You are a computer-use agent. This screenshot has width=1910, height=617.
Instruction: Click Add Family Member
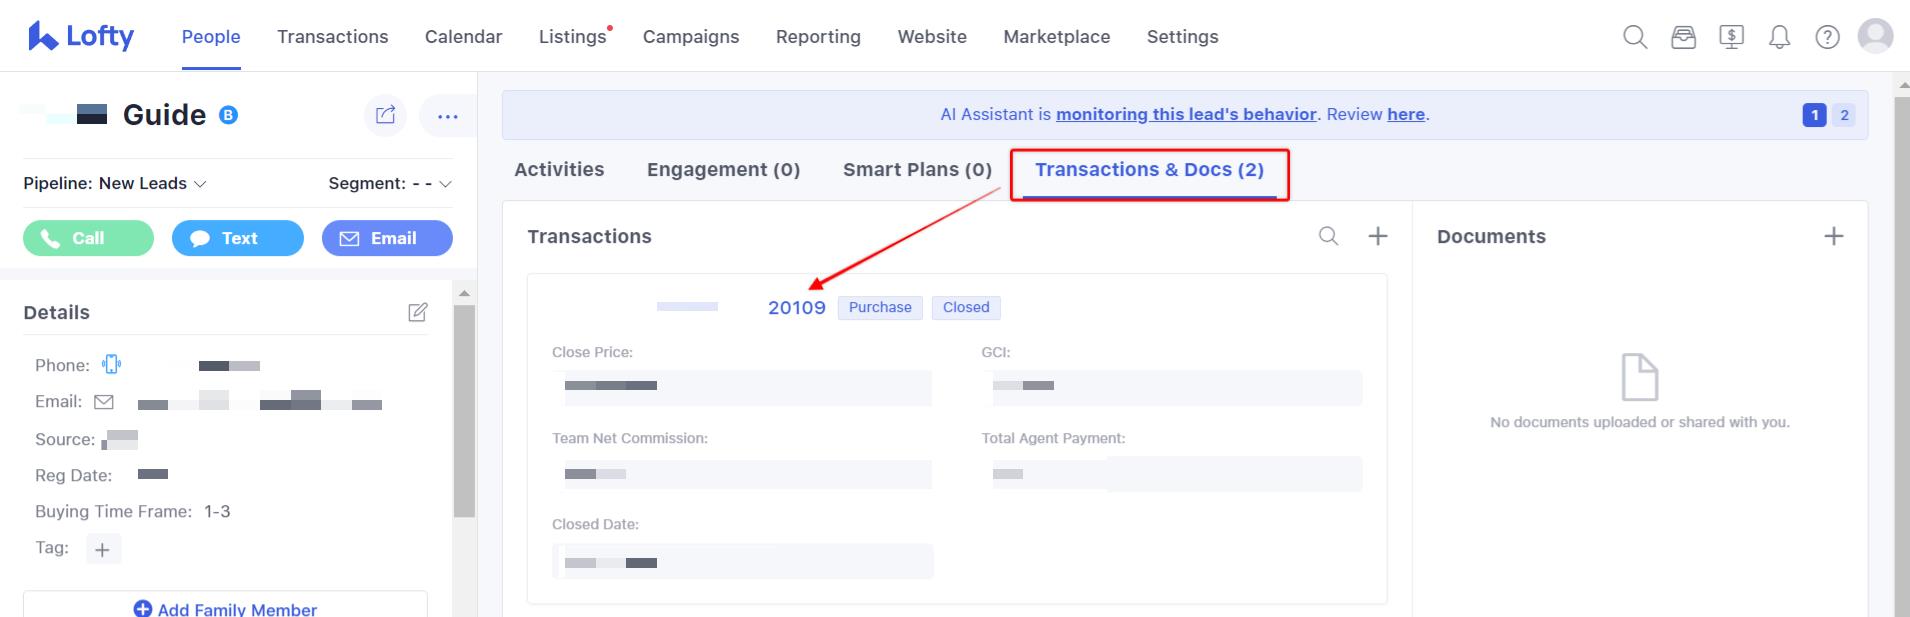225,609
